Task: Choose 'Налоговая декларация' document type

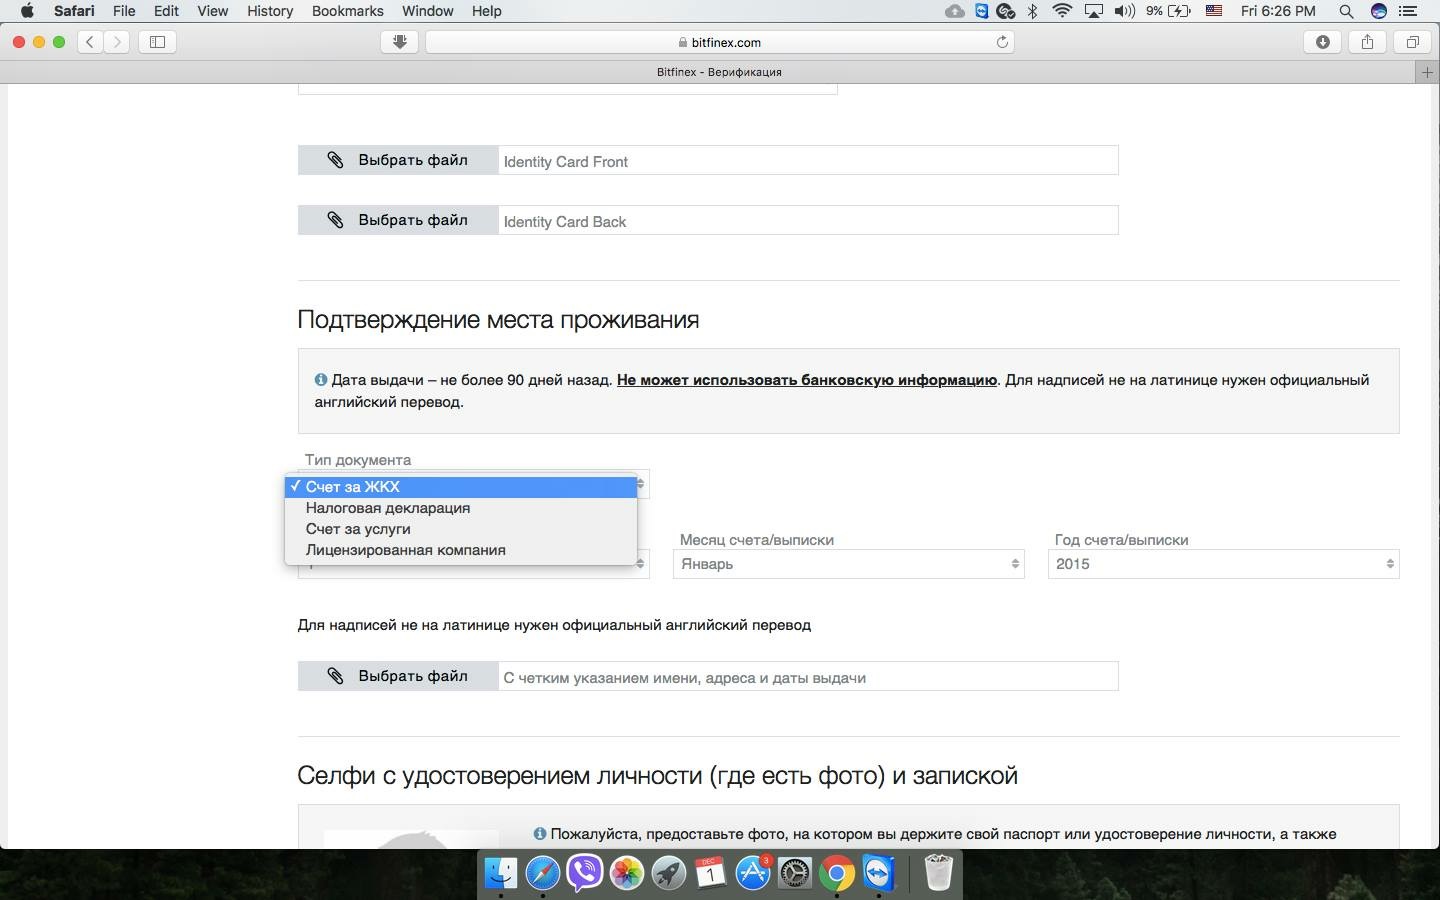Action: (461, 508)
